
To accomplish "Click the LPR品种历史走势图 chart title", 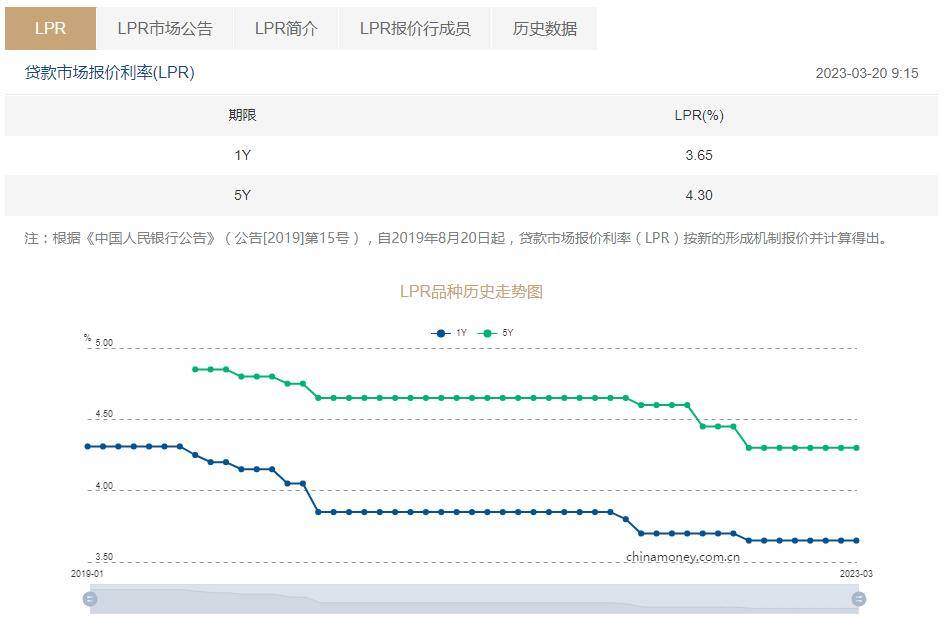I will [x=472, y=292].
